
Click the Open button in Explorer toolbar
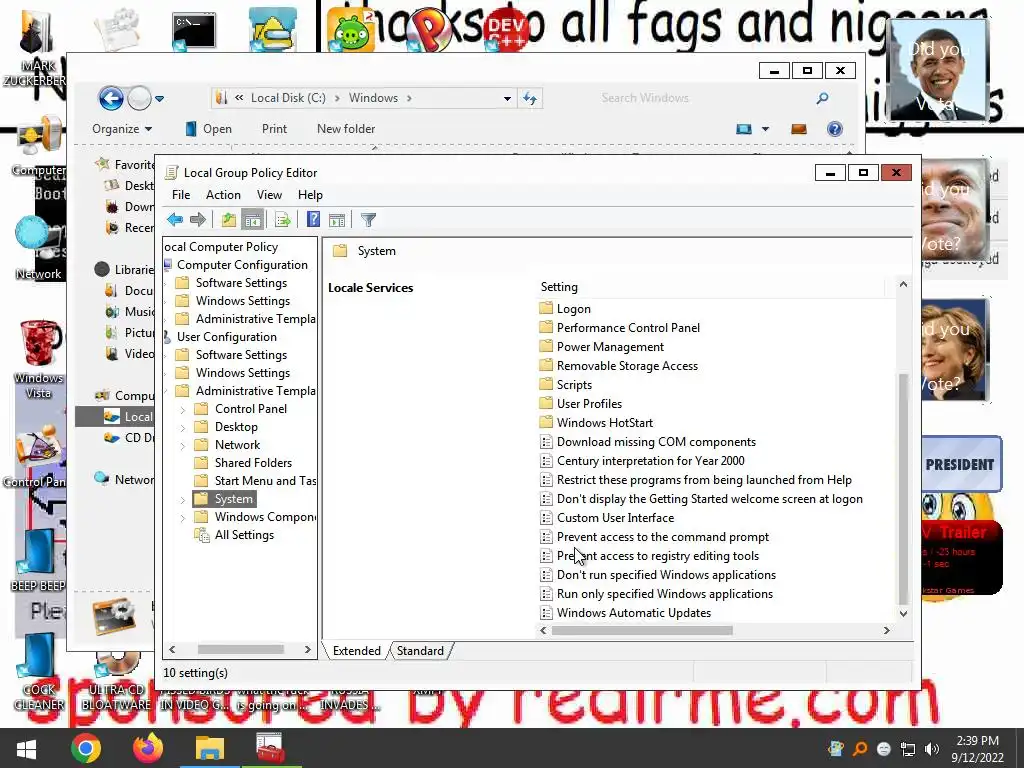(208, 129)
